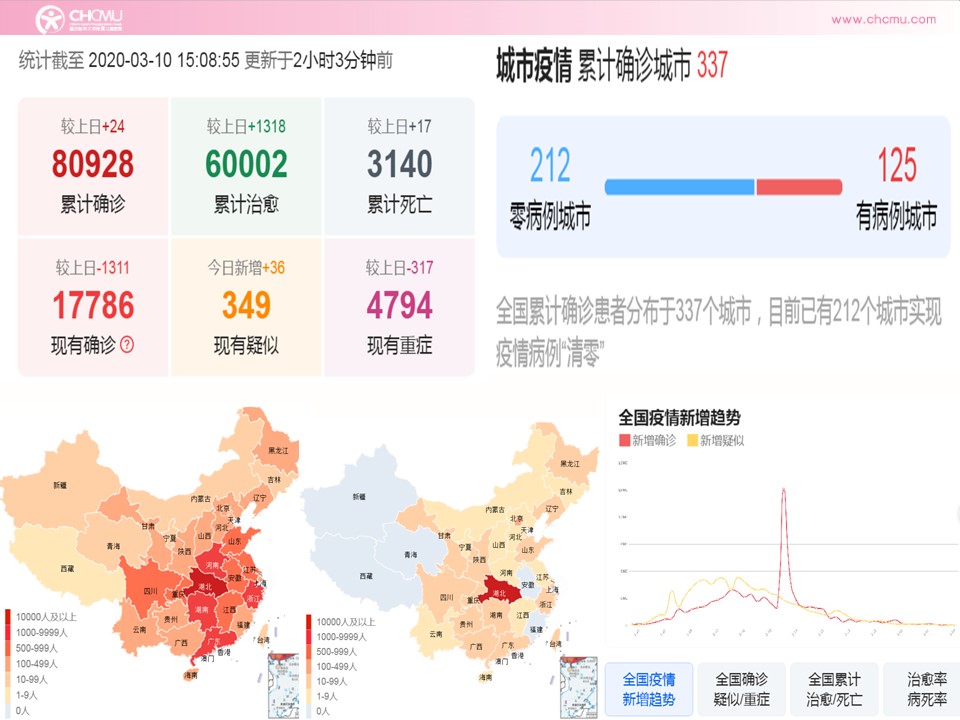Click 西藏 province on the left orange map

coord(67,568)
